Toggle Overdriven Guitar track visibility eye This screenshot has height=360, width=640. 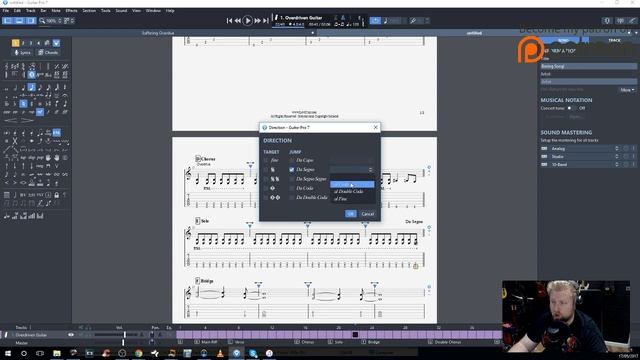pos(71,335)
